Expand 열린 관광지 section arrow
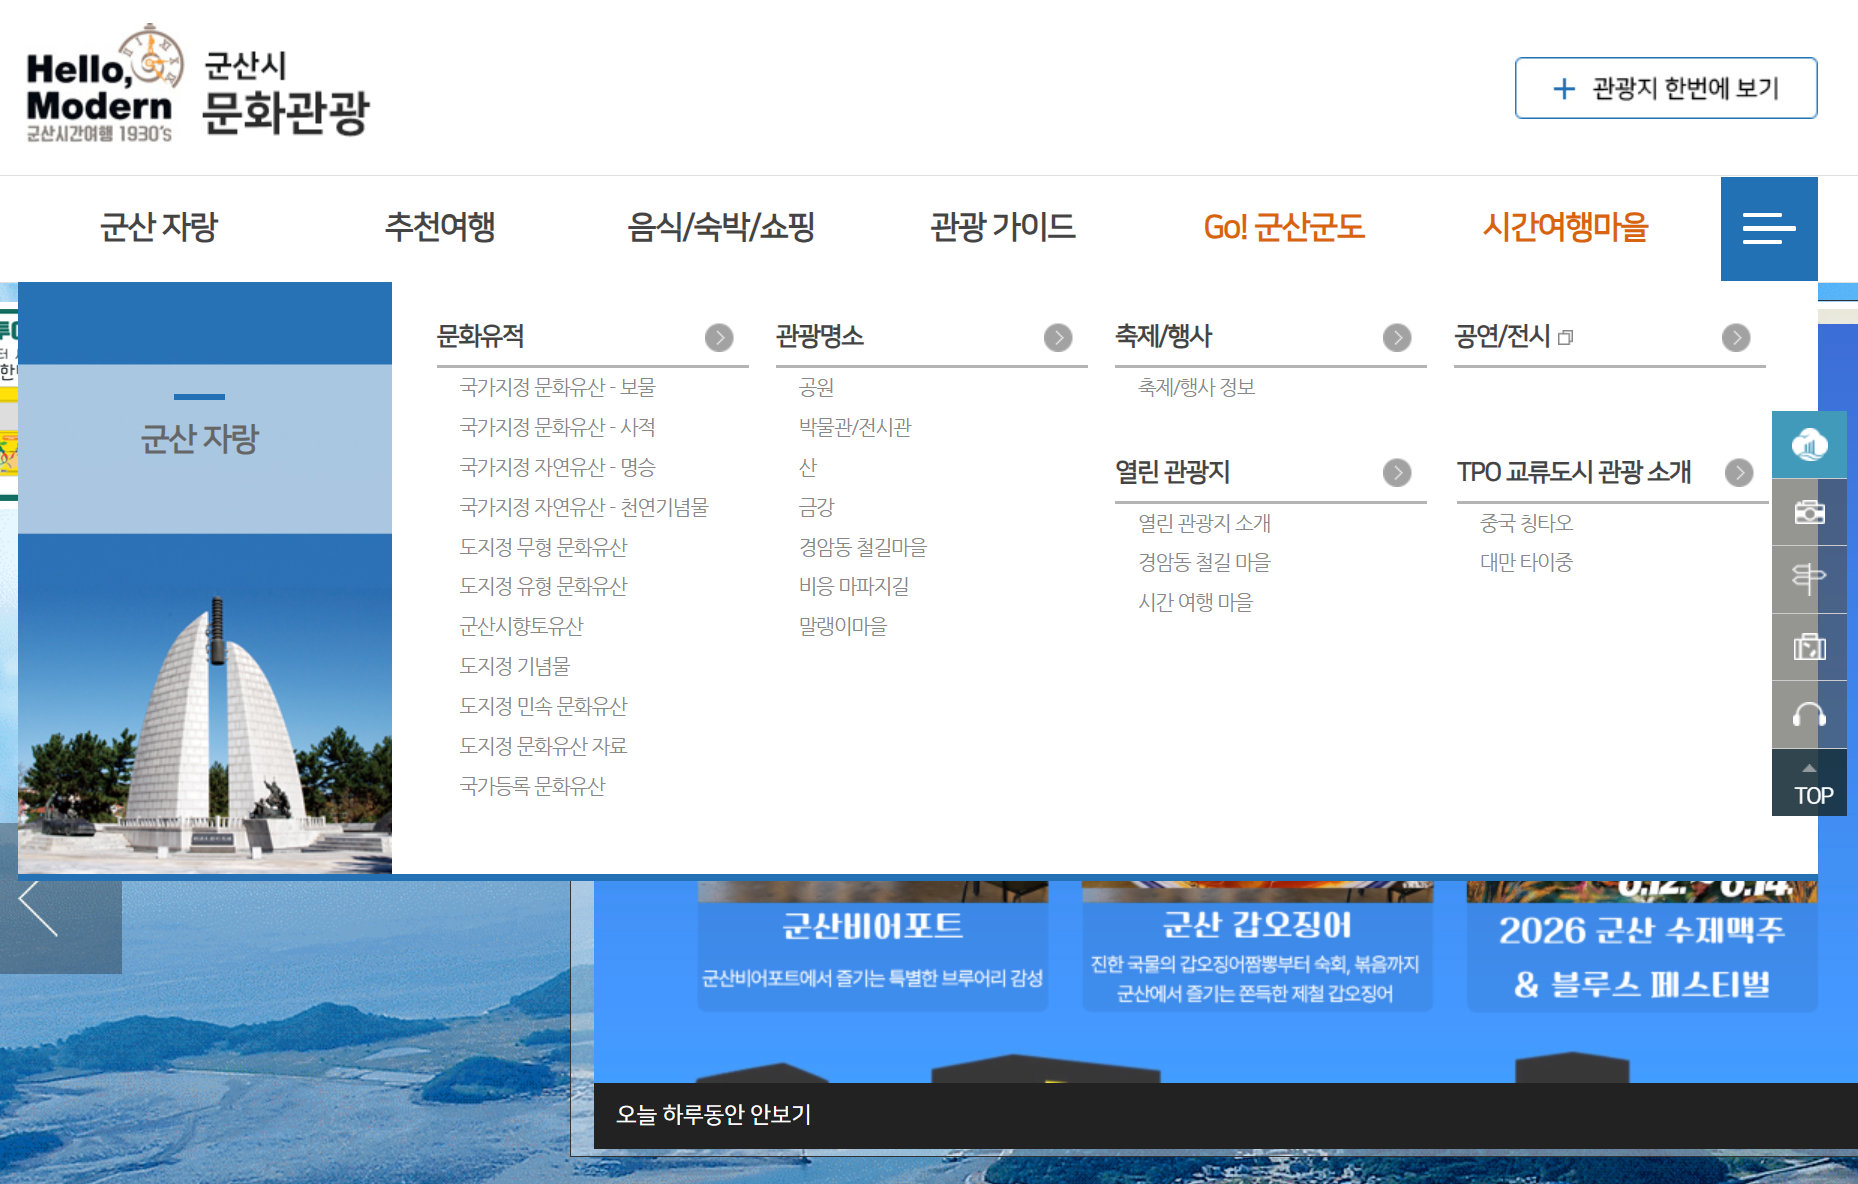1858x1184 pixels. 1397,473
